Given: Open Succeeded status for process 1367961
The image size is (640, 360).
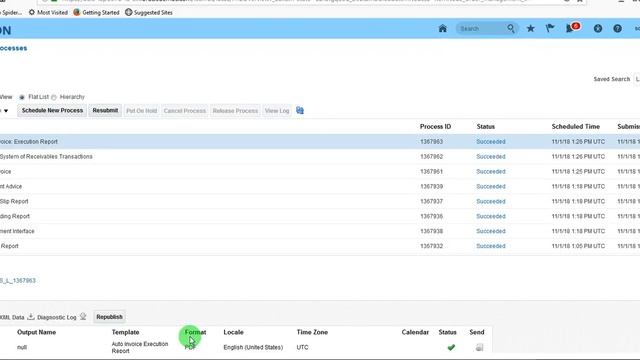Looking at the screenshot, I should tap(491, 171).
